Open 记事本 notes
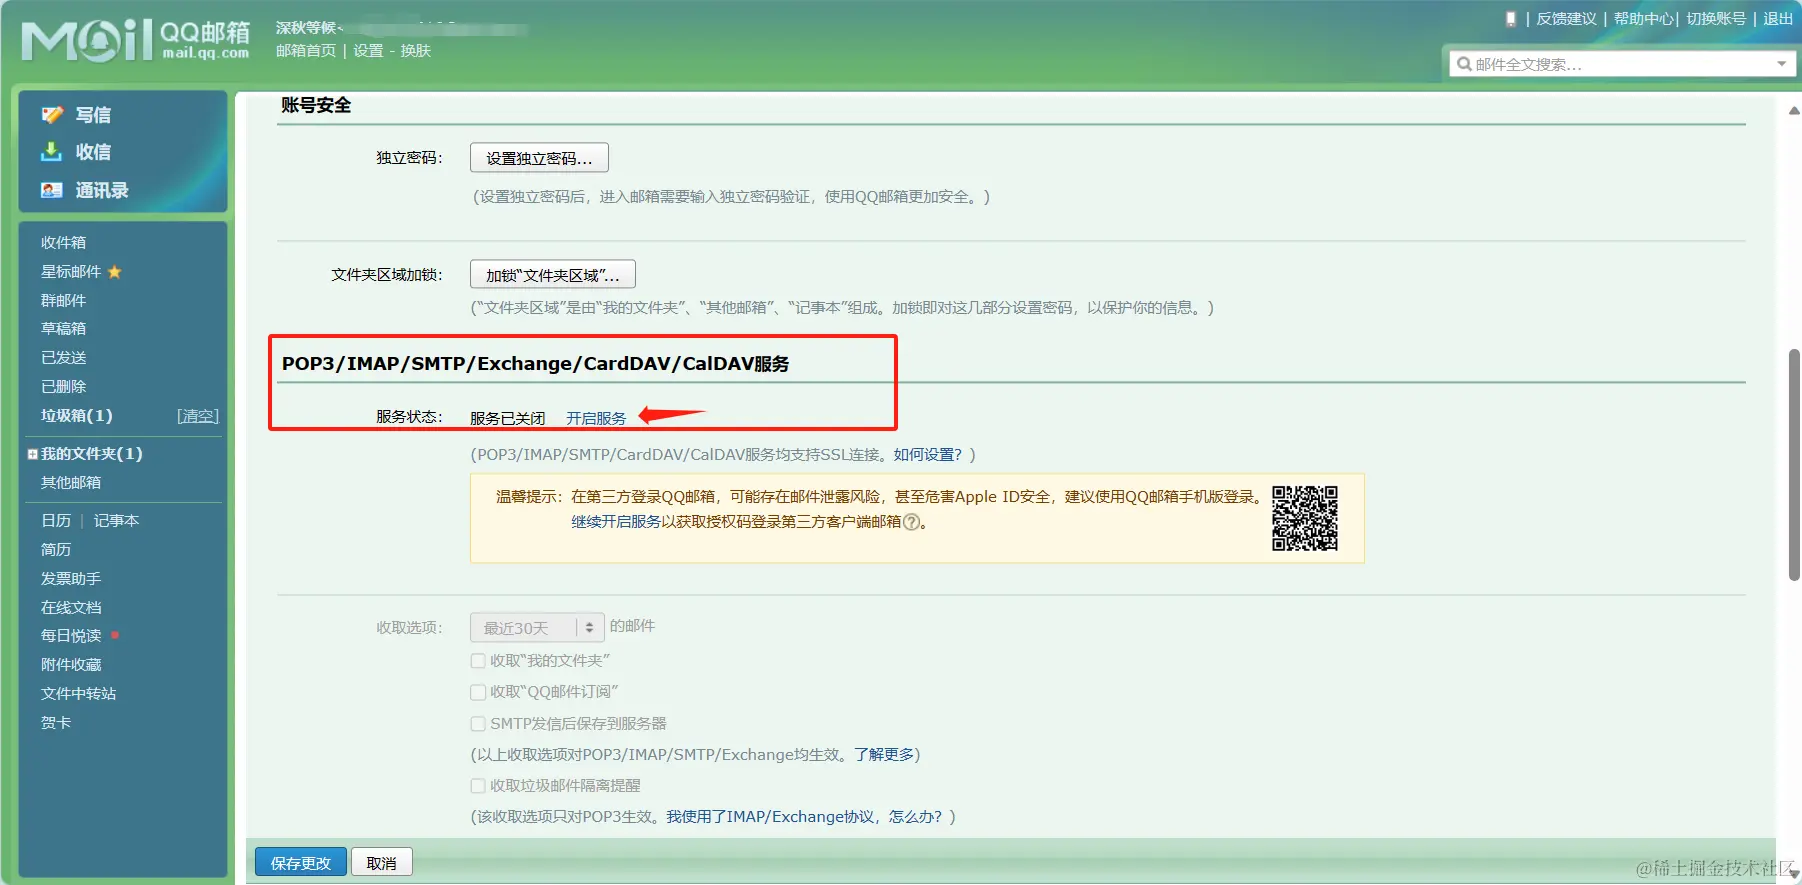 click(x=116, y=521)
